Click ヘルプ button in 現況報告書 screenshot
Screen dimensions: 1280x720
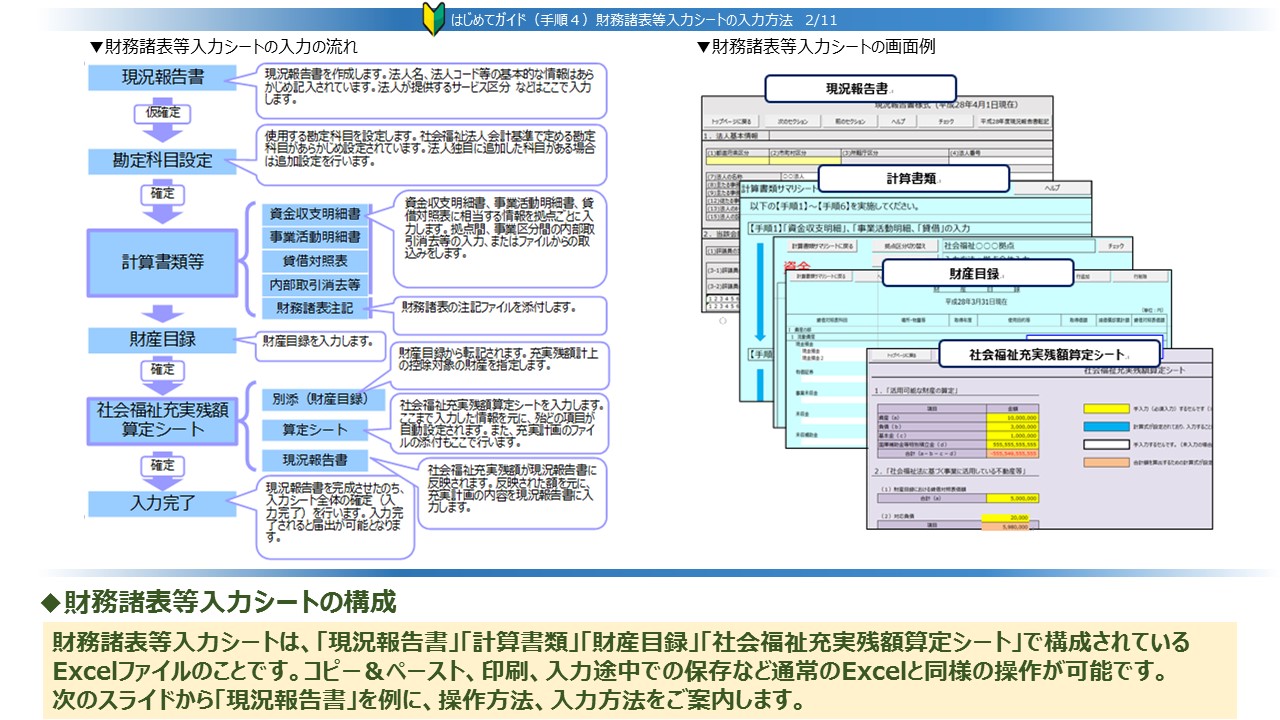click(899, 121)
